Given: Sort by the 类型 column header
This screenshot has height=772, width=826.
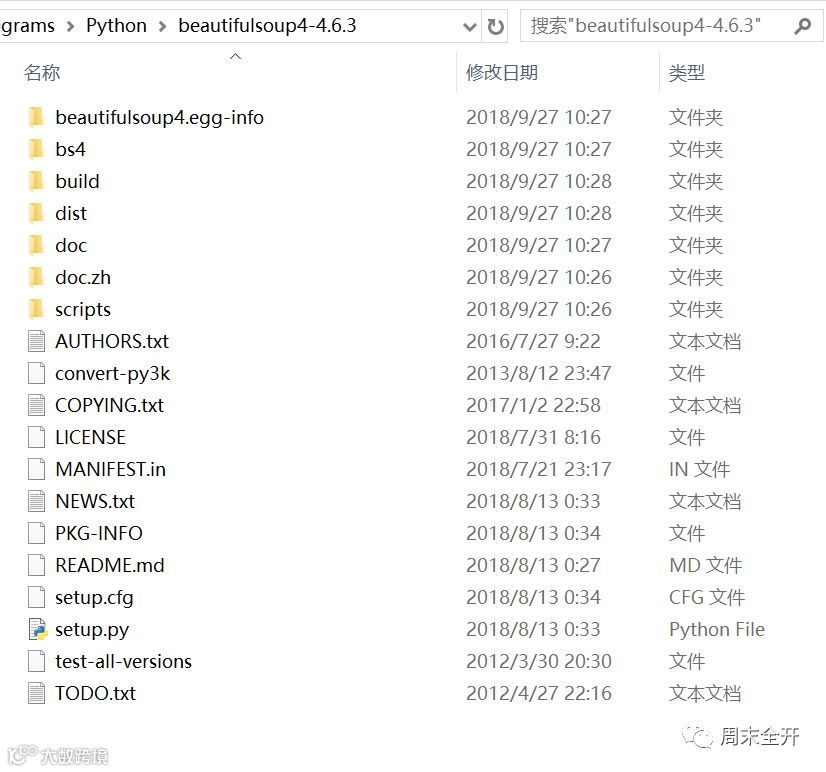Looking at the screenshot, I should [686, 73].
